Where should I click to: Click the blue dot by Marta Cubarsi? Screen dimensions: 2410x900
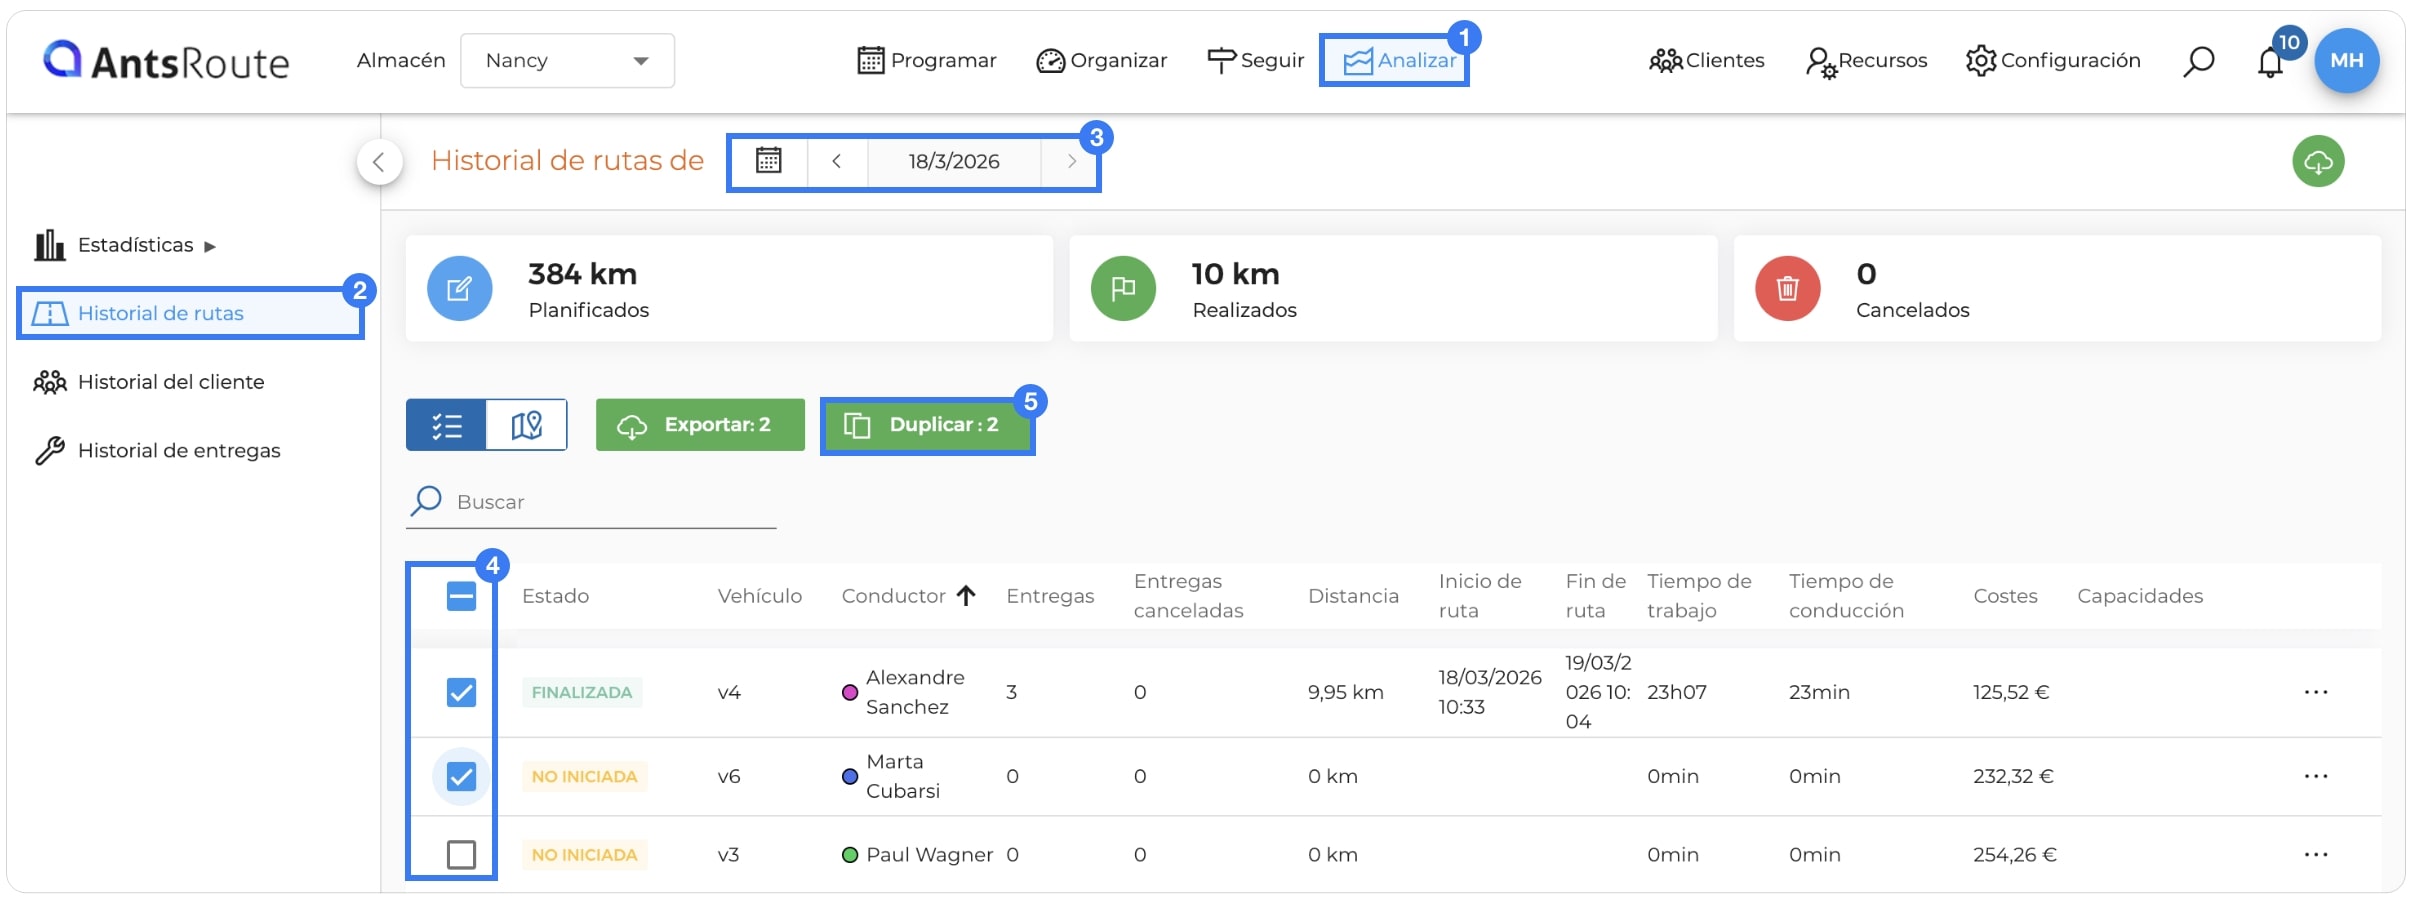point(850,776)
